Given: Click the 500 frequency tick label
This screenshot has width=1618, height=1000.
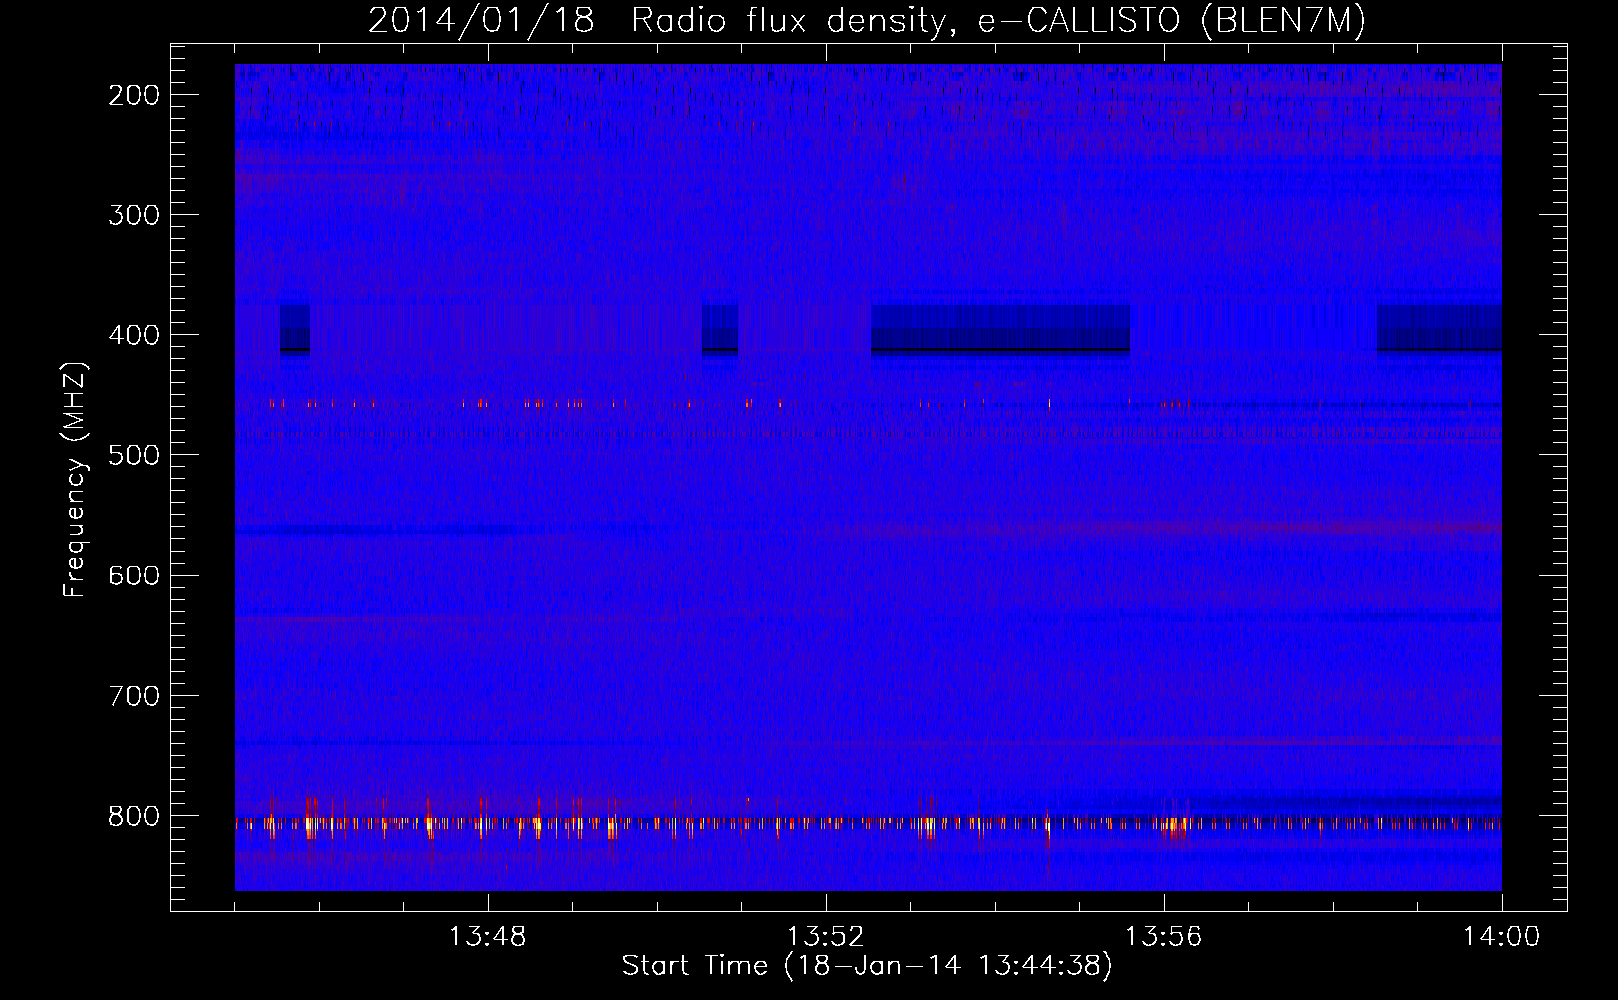Looking at the screenshot, I should 133,455.
